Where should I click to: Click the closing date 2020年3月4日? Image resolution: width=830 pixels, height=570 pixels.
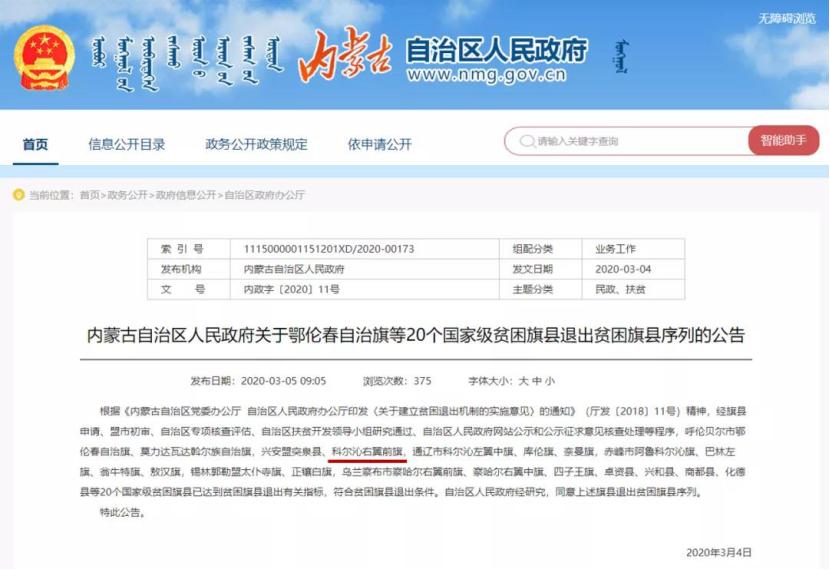point(719,553)
